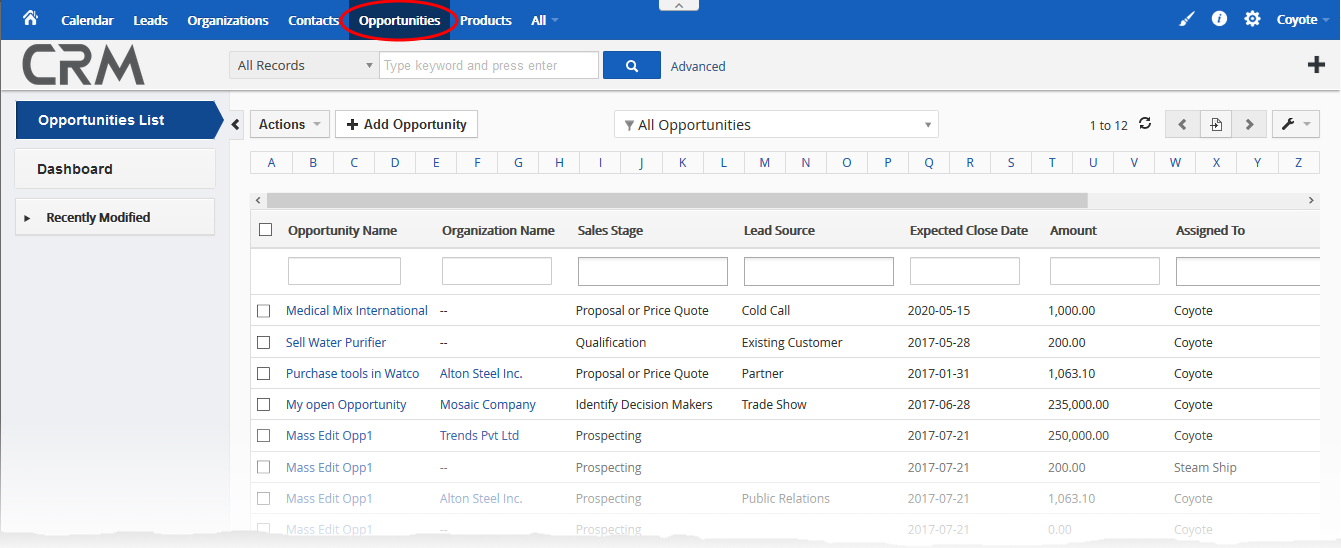Open the Contacts tab
Image resolution: width=1341 pixels, height=548 pixels.
pos(313,20)
